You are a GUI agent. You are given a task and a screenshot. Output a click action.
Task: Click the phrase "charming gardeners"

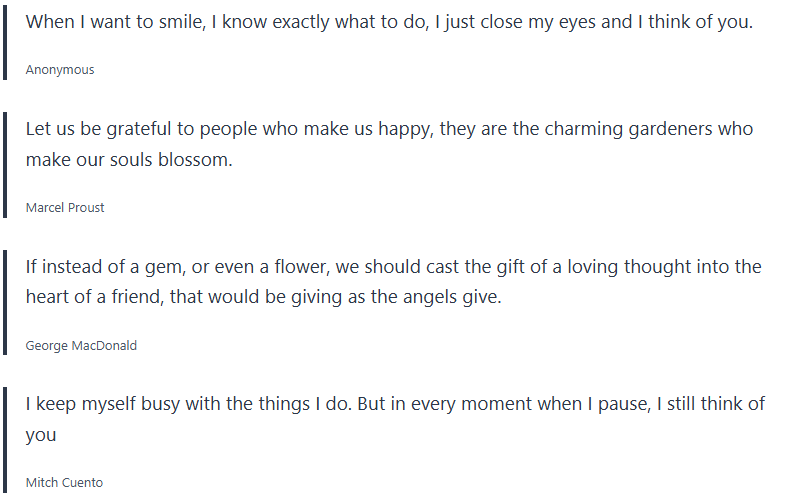[626, 130]
